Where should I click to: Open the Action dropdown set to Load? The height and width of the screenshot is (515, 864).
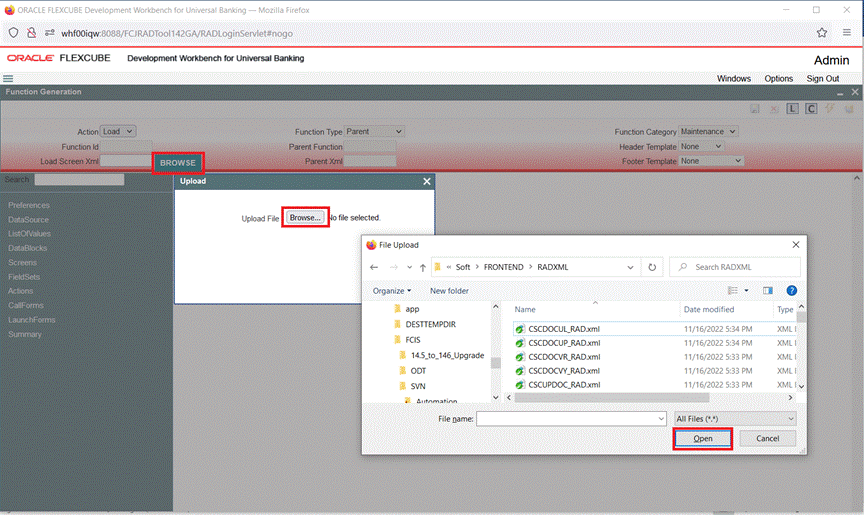point(118,132)
